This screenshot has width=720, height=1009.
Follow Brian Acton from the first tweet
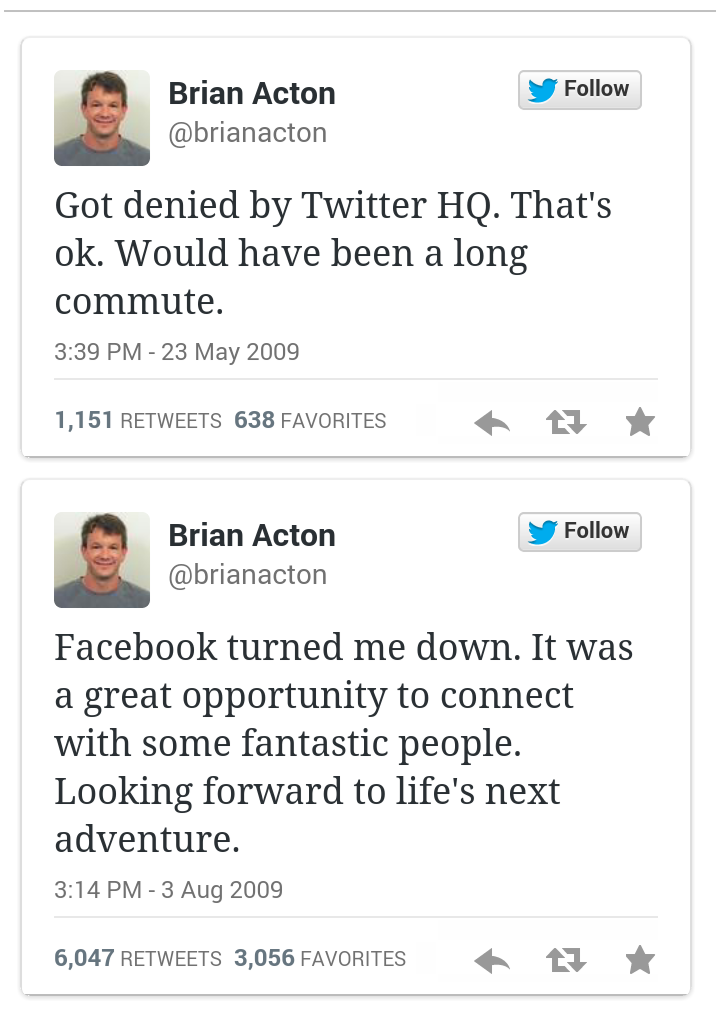click(x=580, y=90)
